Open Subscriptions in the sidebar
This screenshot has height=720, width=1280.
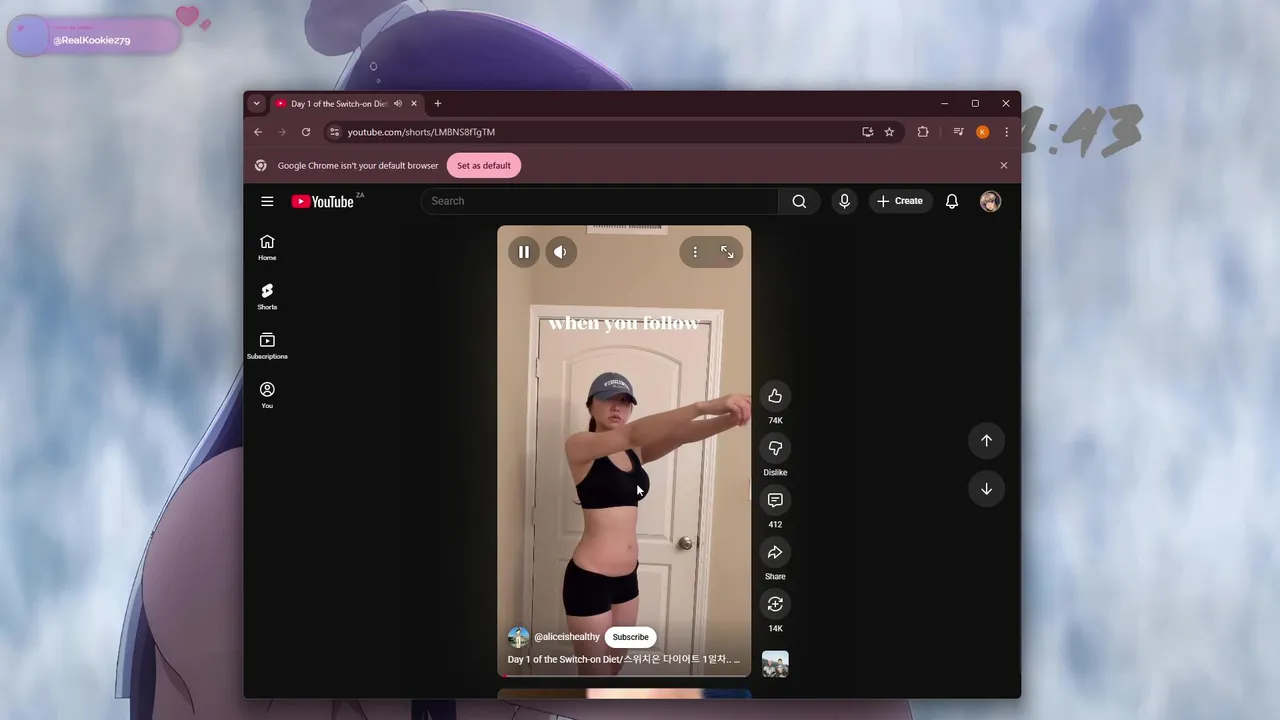click(x=267, y=346)
